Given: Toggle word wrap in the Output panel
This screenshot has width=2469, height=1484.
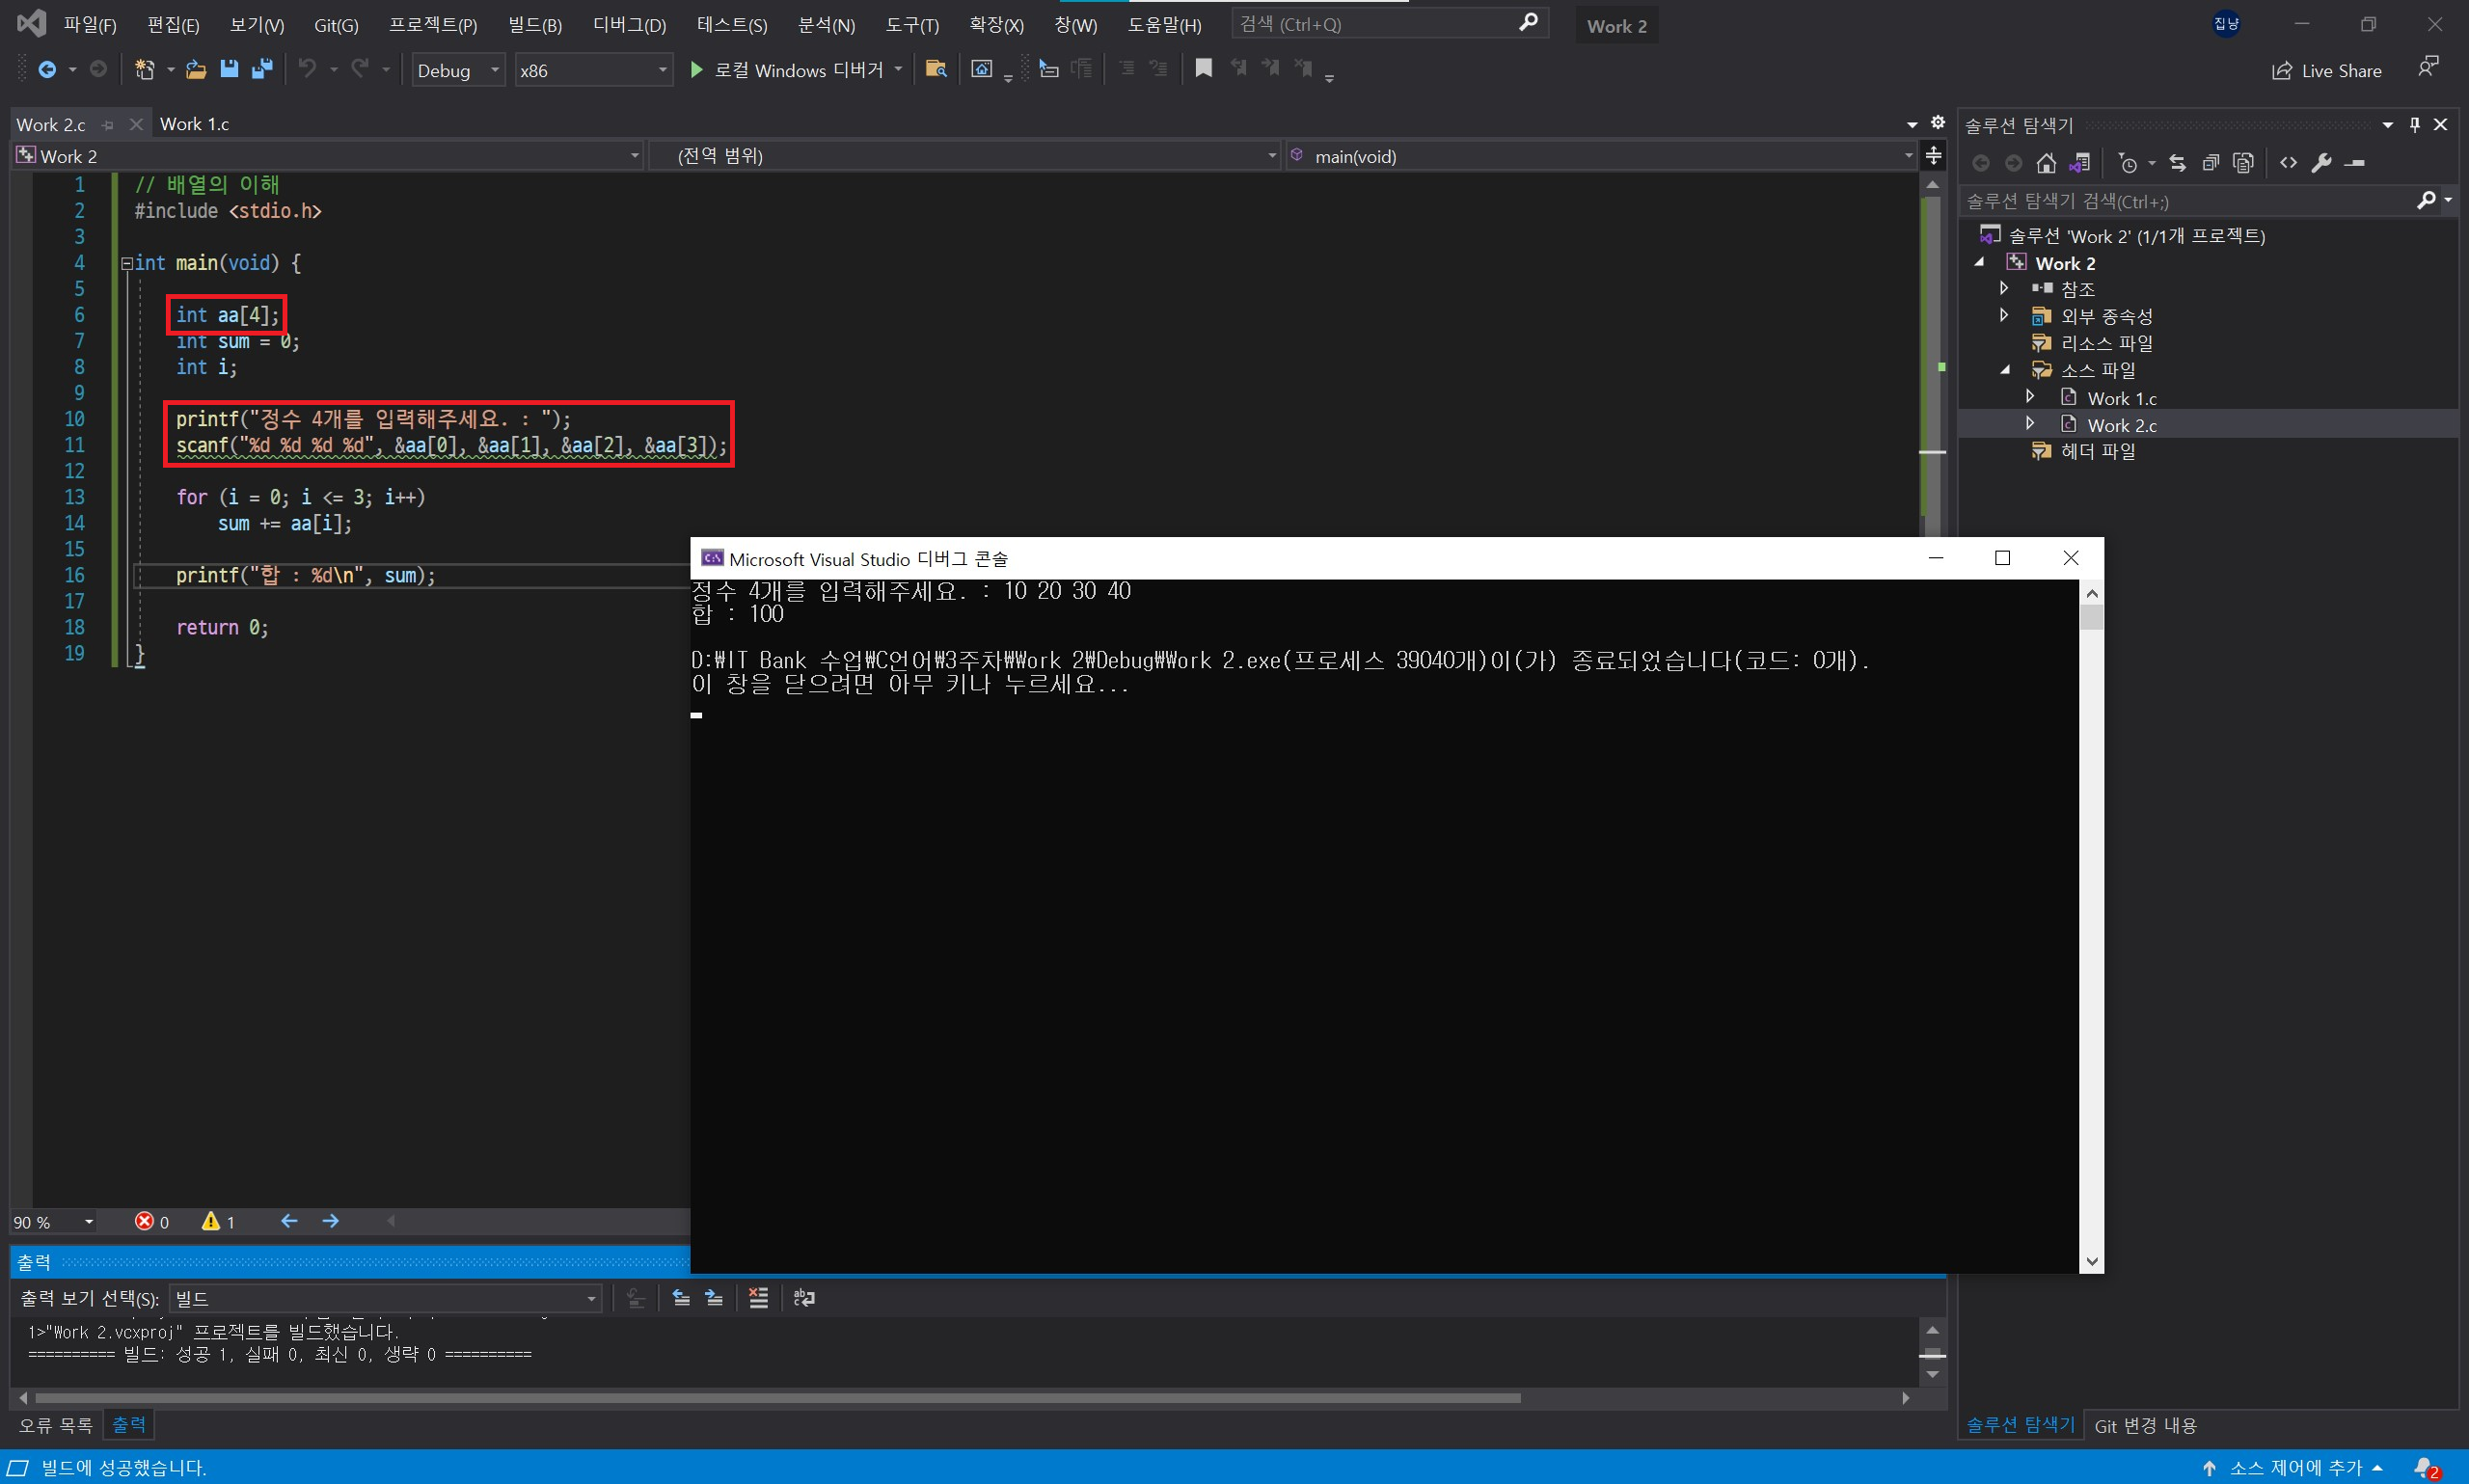Looking at the screenshot, I should pyautogui.click(x=804, y=1298).
